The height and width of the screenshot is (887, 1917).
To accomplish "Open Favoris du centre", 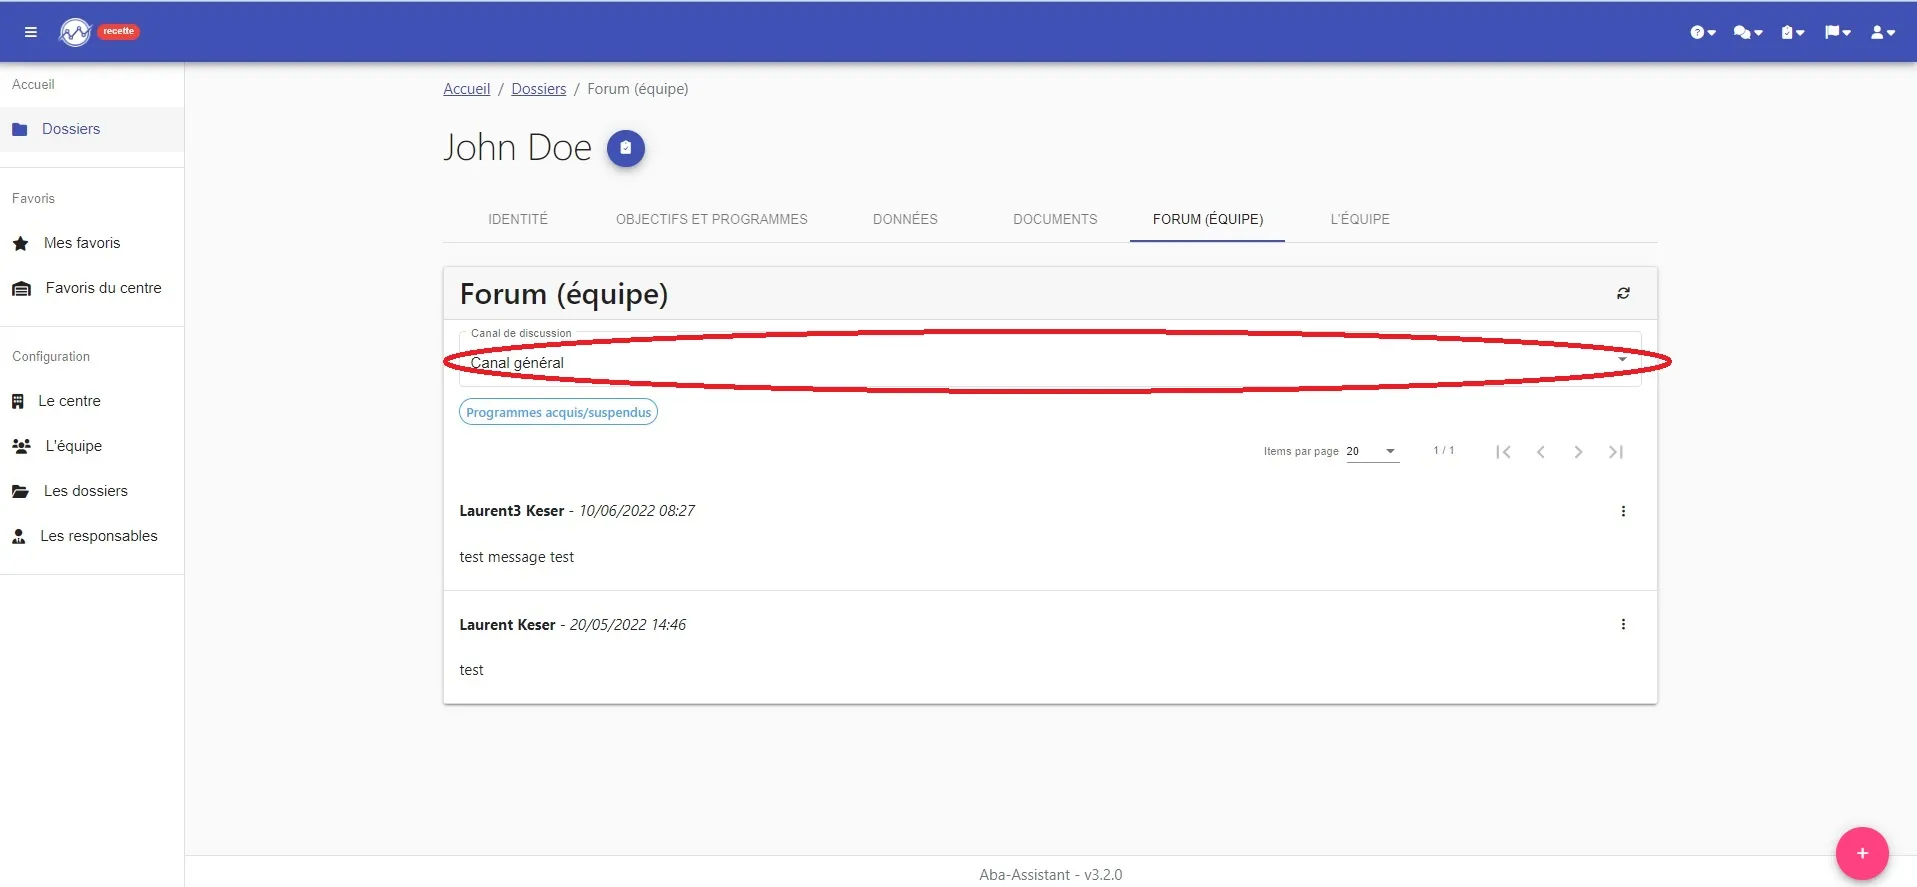I will point(92,288).
